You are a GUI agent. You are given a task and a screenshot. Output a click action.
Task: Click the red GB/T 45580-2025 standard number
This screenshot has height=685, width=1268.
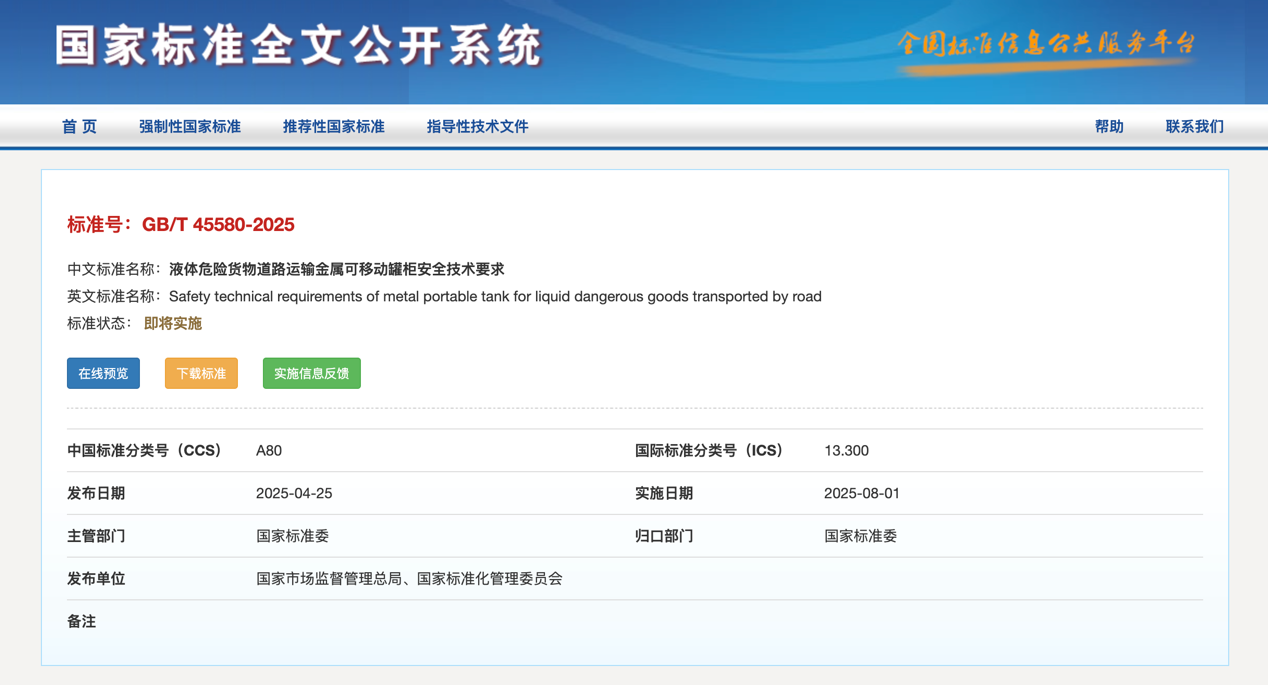(x=218, y=225)
